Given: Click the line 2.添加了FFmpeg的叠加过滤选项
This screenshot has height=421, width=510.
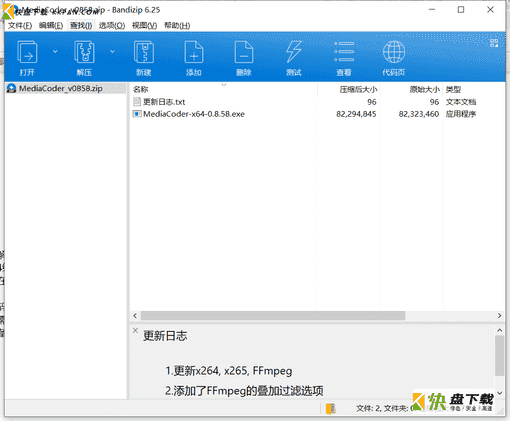Looking at the screenshot, I should click(244, 390).
